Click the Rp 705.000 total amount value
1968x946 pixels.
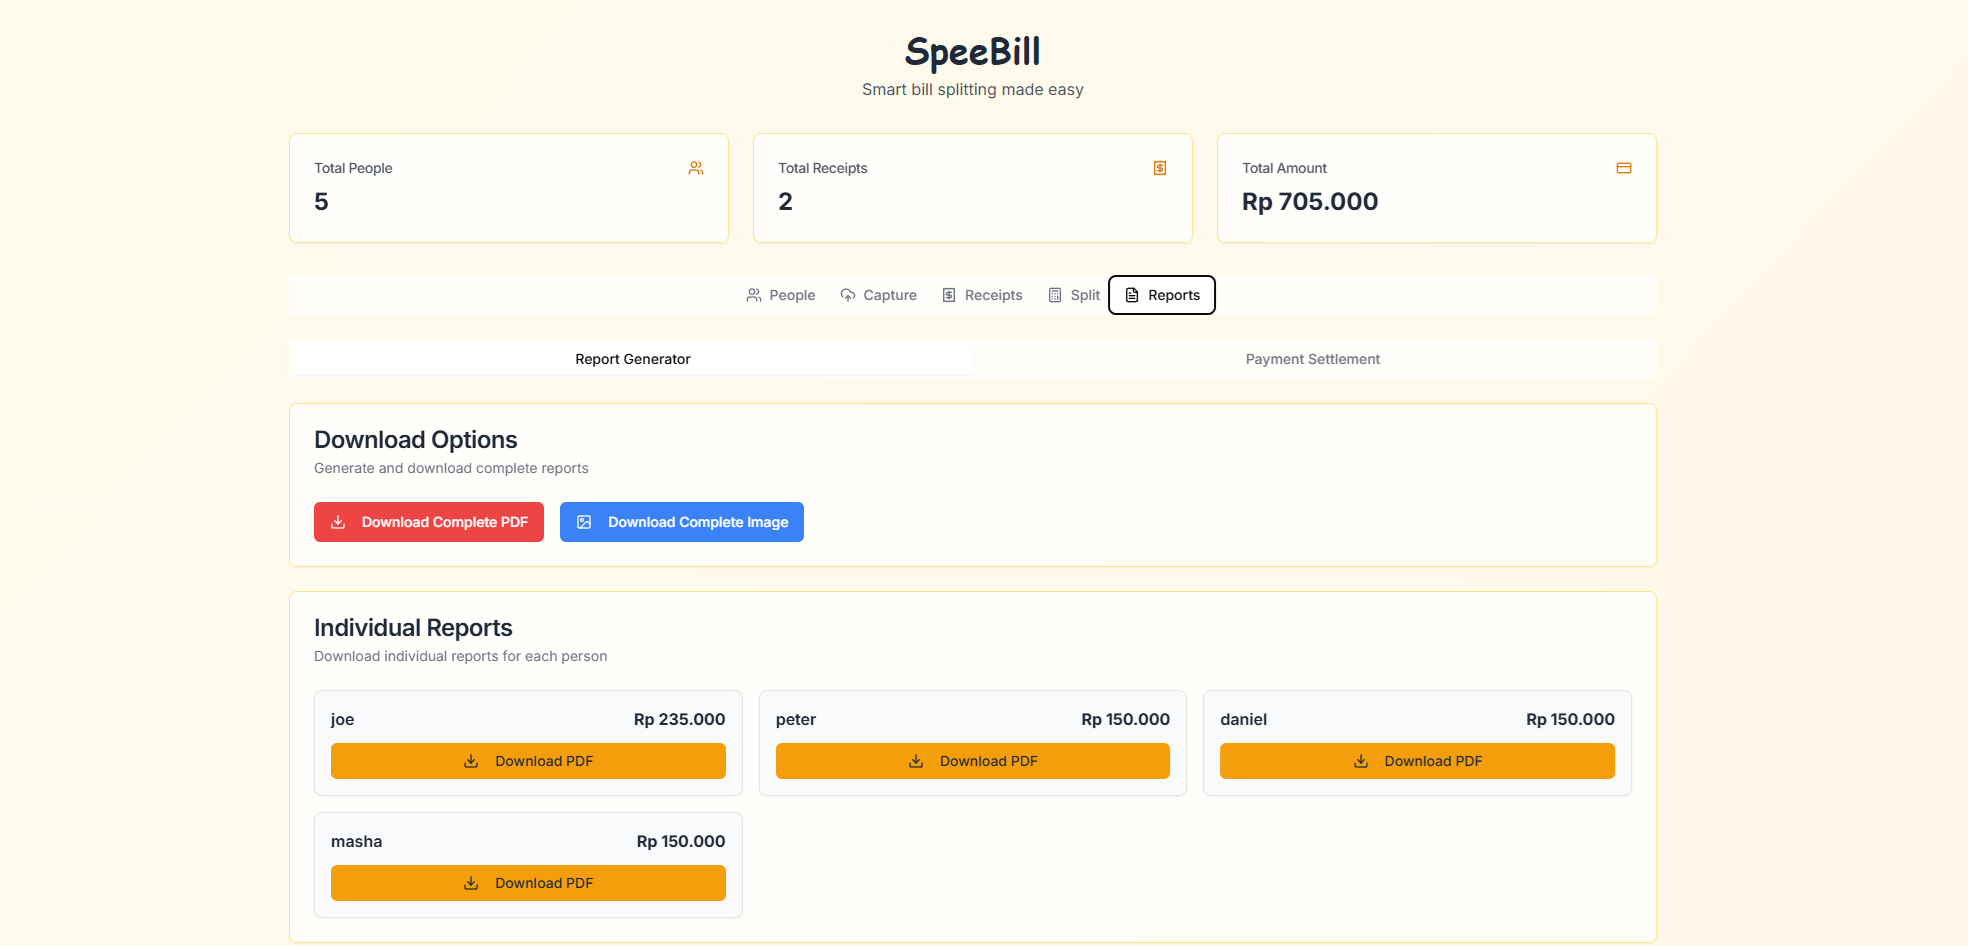click(1310, 202)
